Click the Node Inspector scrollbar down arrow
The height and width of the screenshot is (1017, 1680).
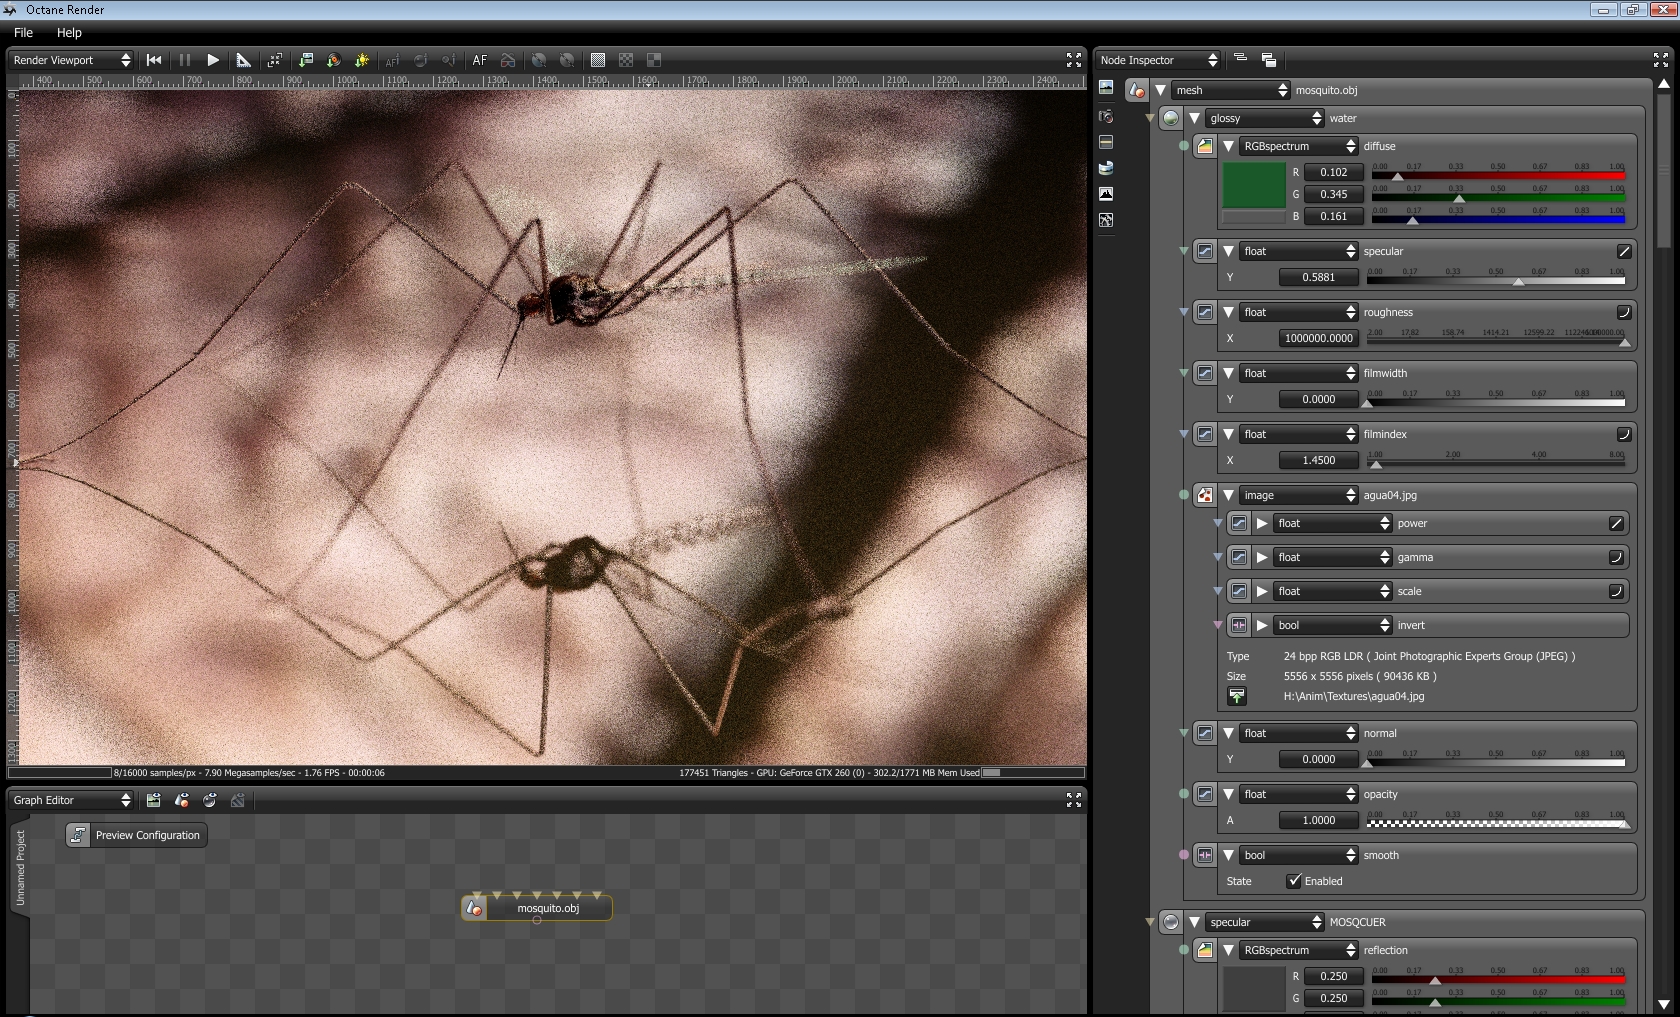[1664, 1004]
